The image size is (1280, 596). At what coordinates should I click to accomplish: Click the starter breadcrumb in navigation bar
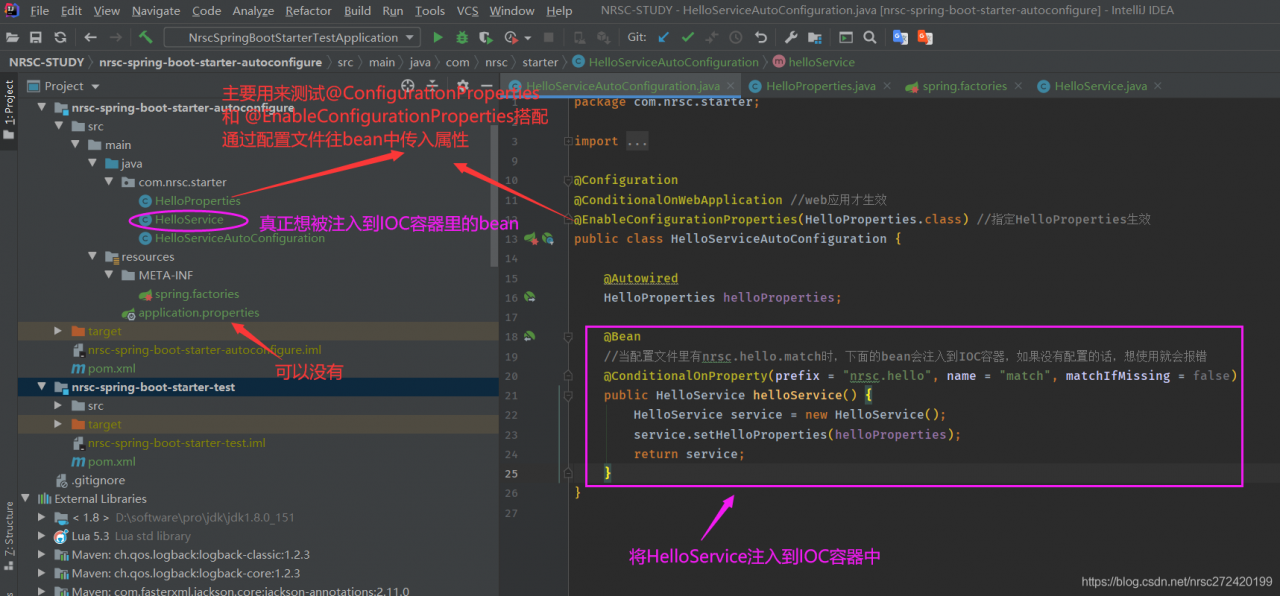click(x=540, y=62)
